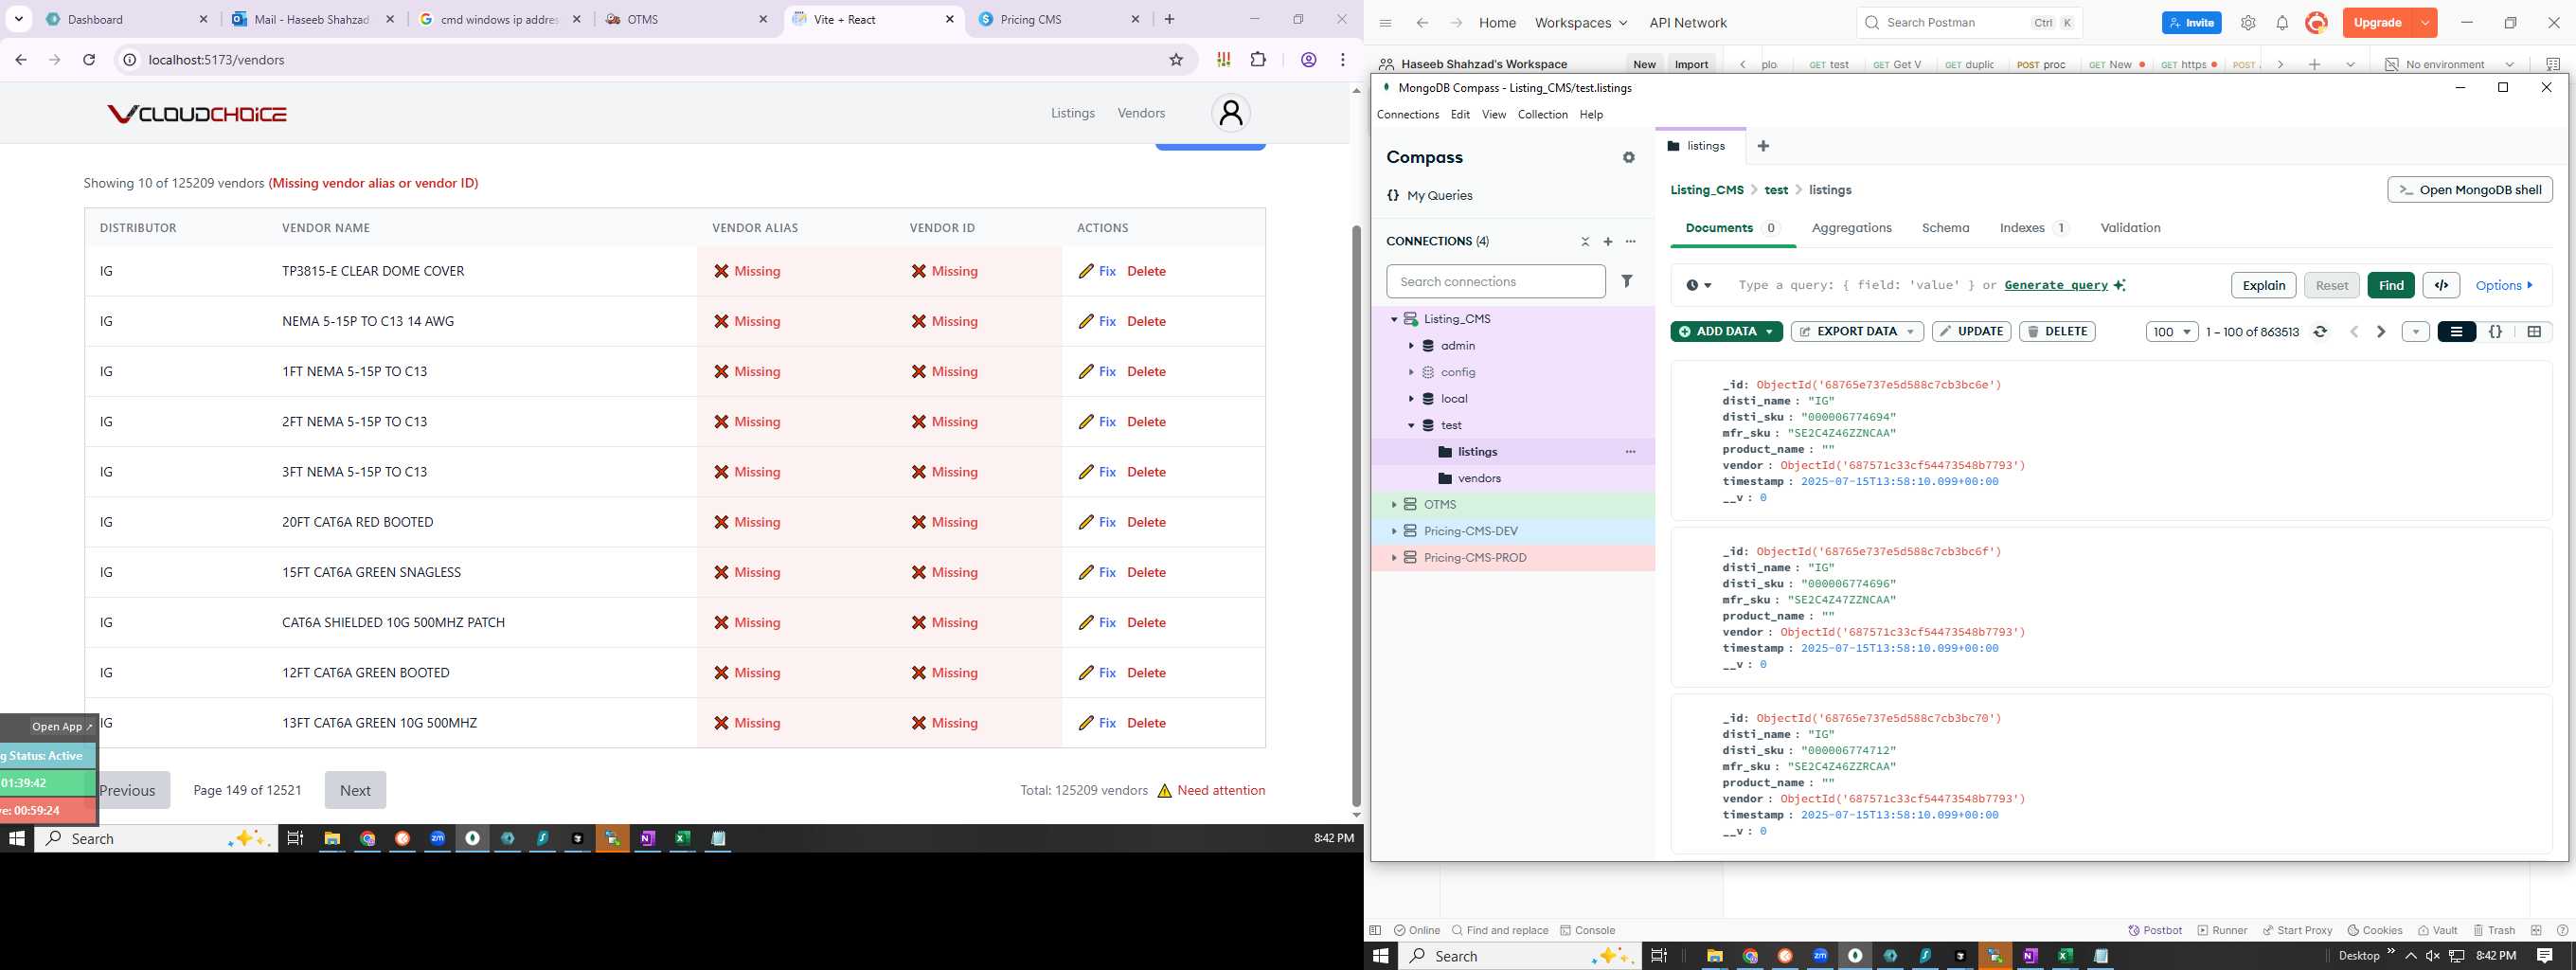
Task: Switch to the Pricing CMS browser tab
Action: 1057,20
